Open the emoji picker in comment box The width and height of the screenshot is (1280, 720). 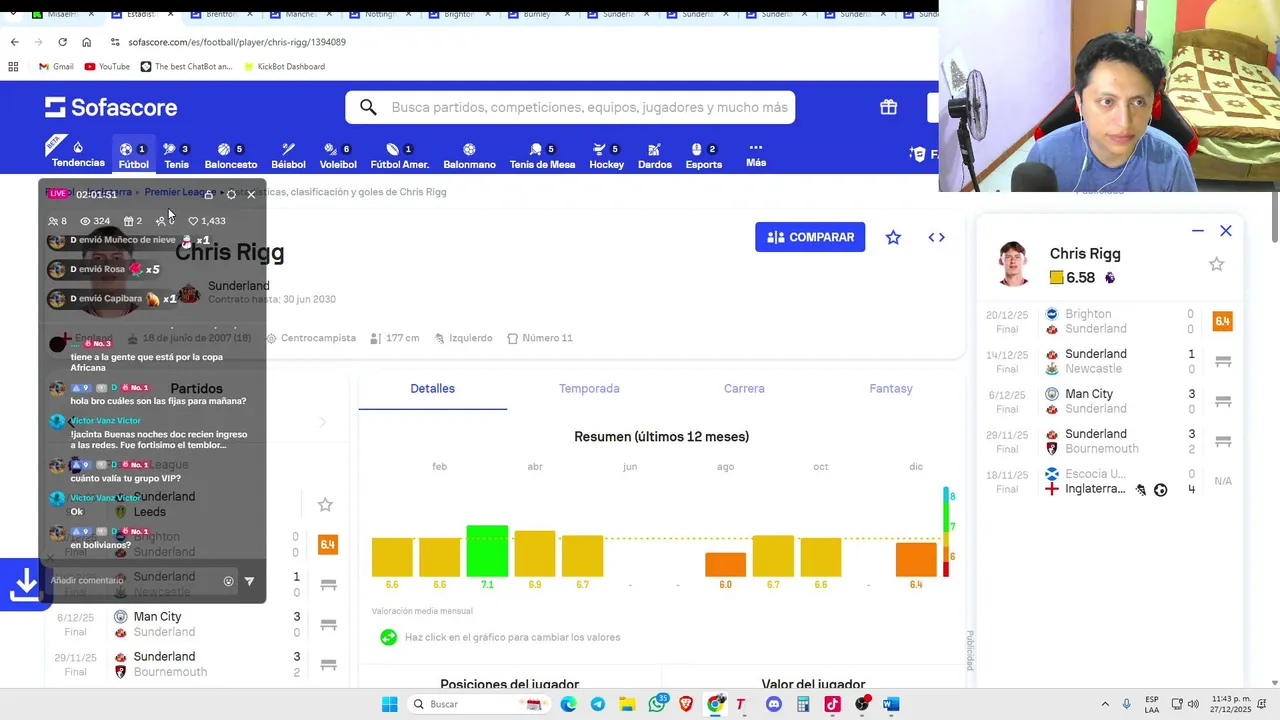(228, 581)
